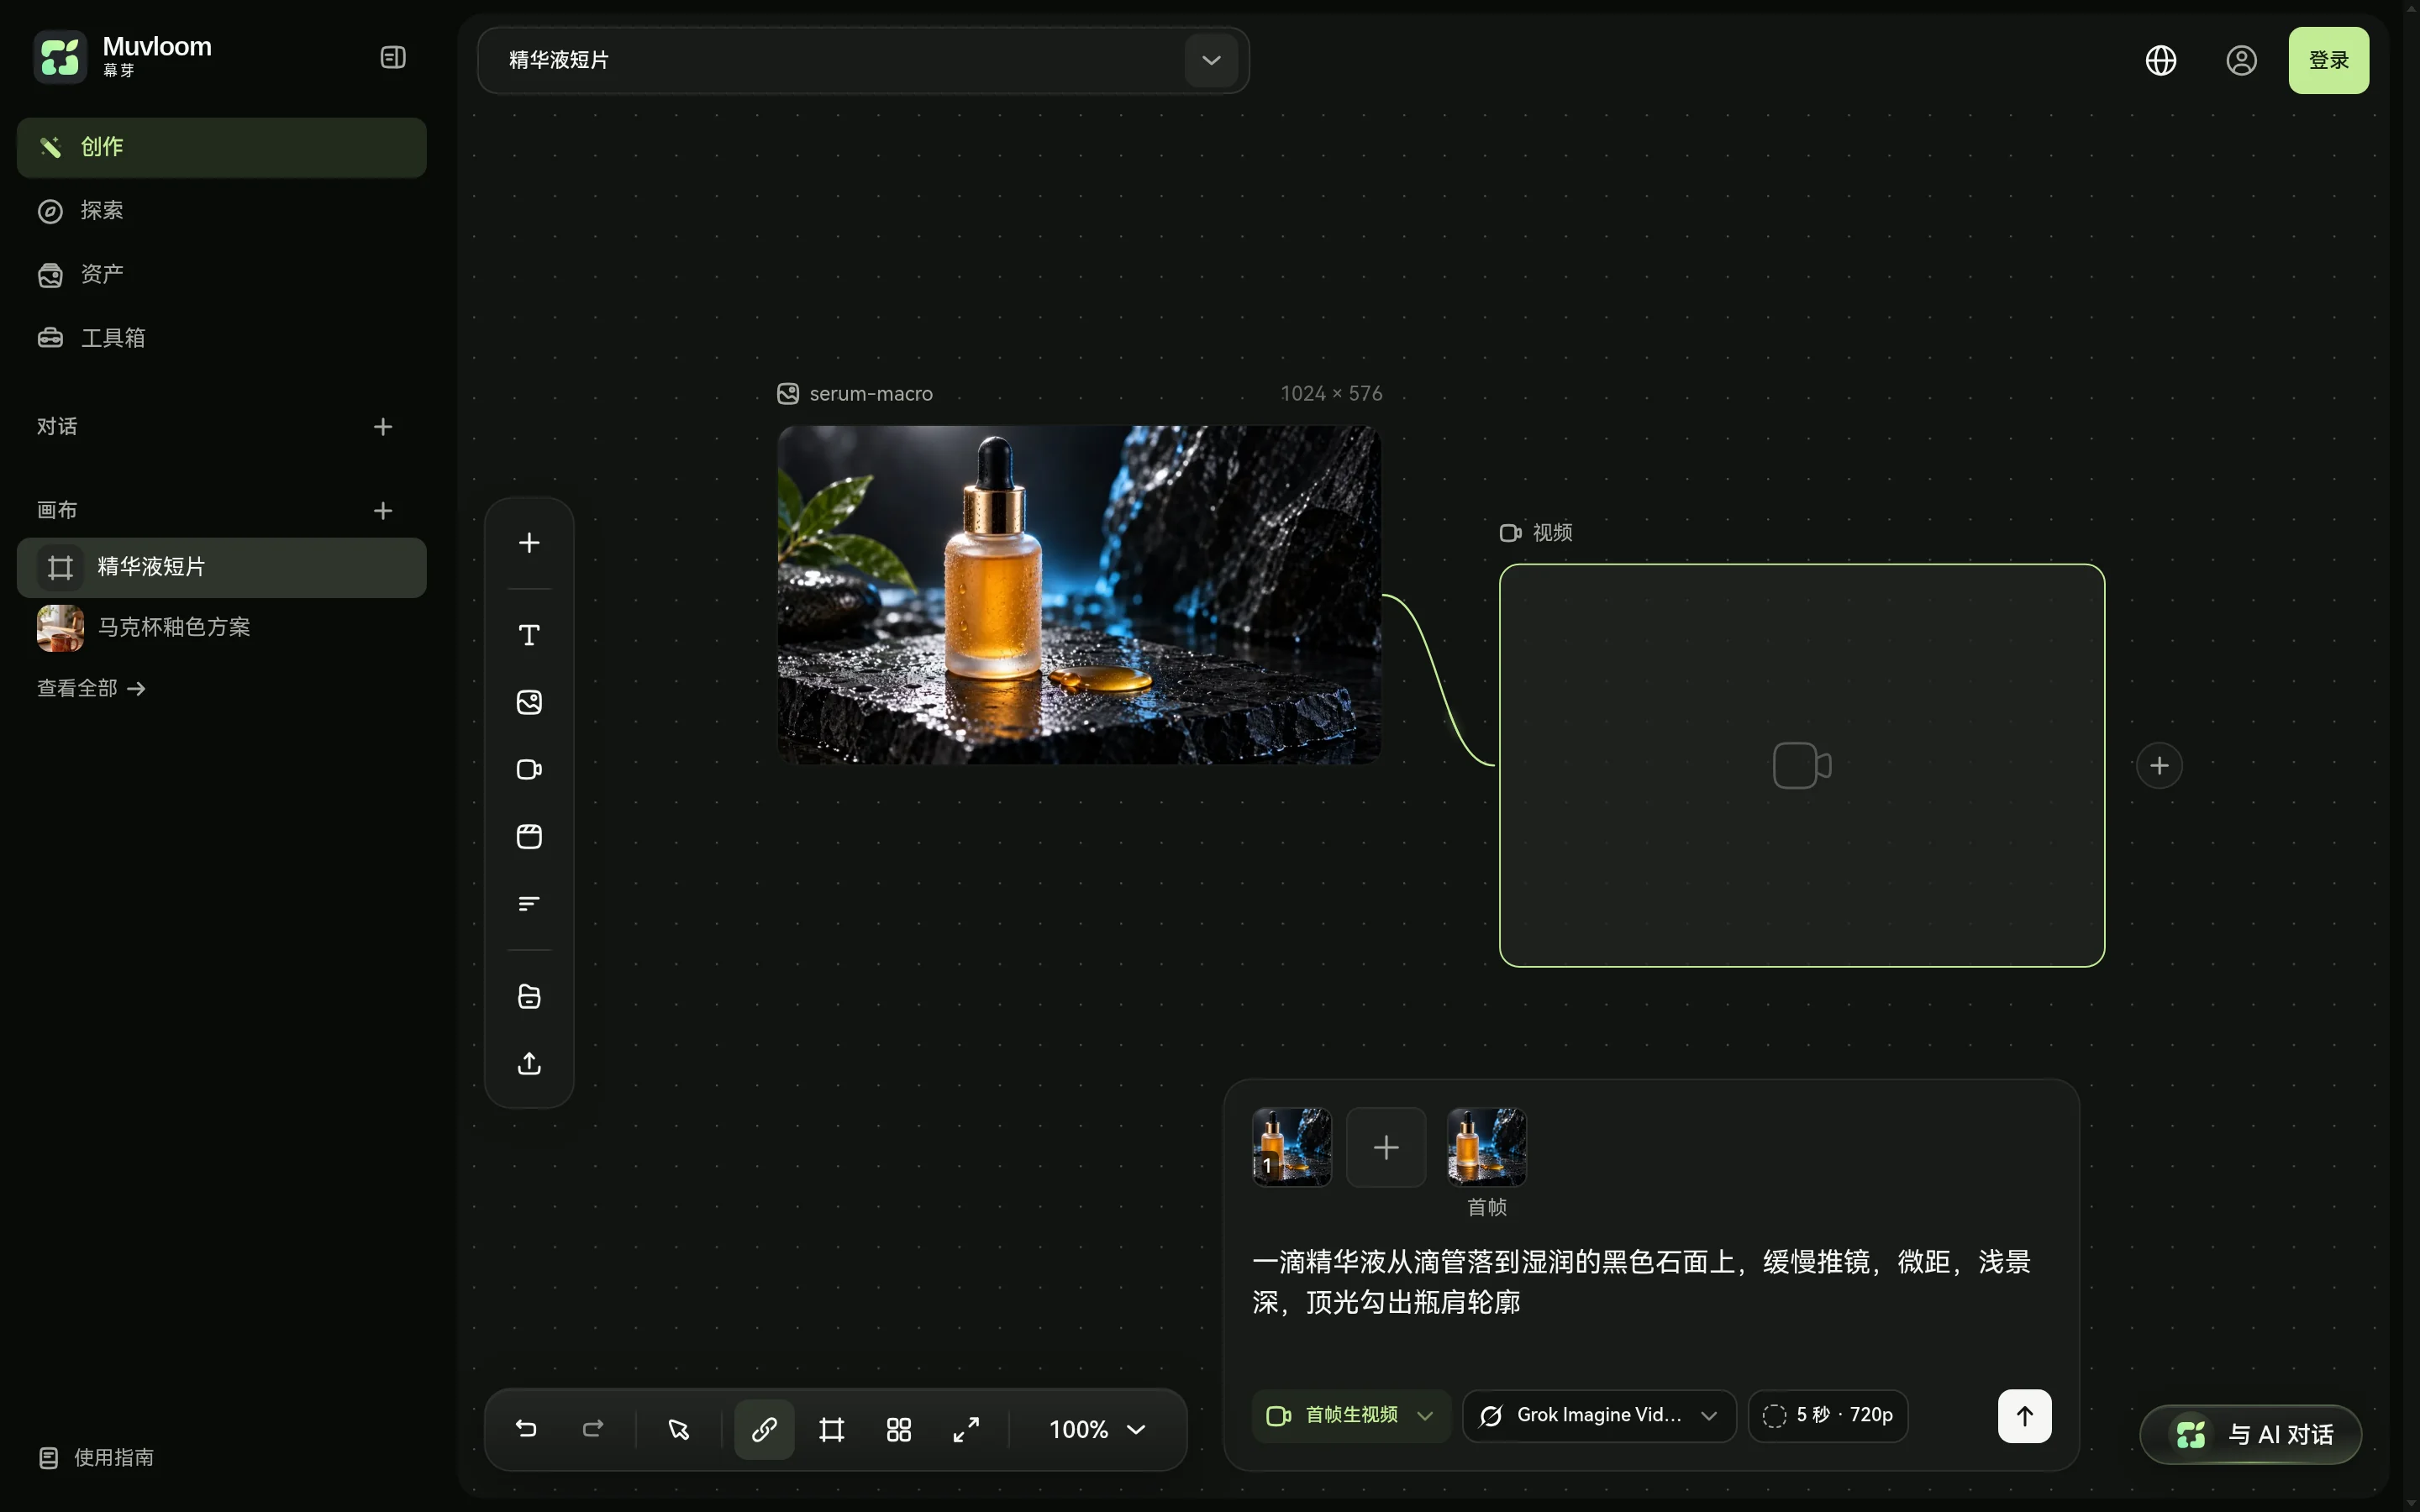Viewport: 2420px width, 1512px height.
Task: Open the 使用指南 guide link
Action: [x=96, y=1458]
